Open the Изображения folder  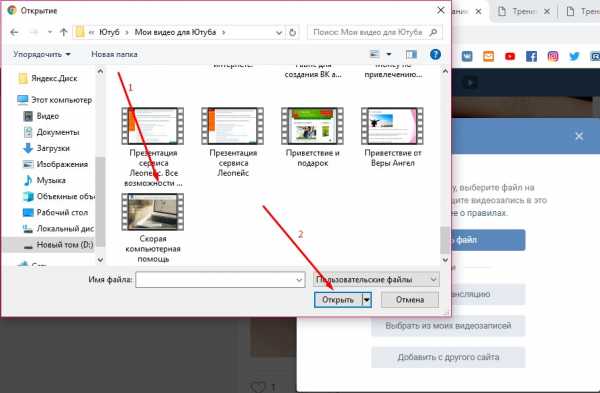click(x=55, y=165)
